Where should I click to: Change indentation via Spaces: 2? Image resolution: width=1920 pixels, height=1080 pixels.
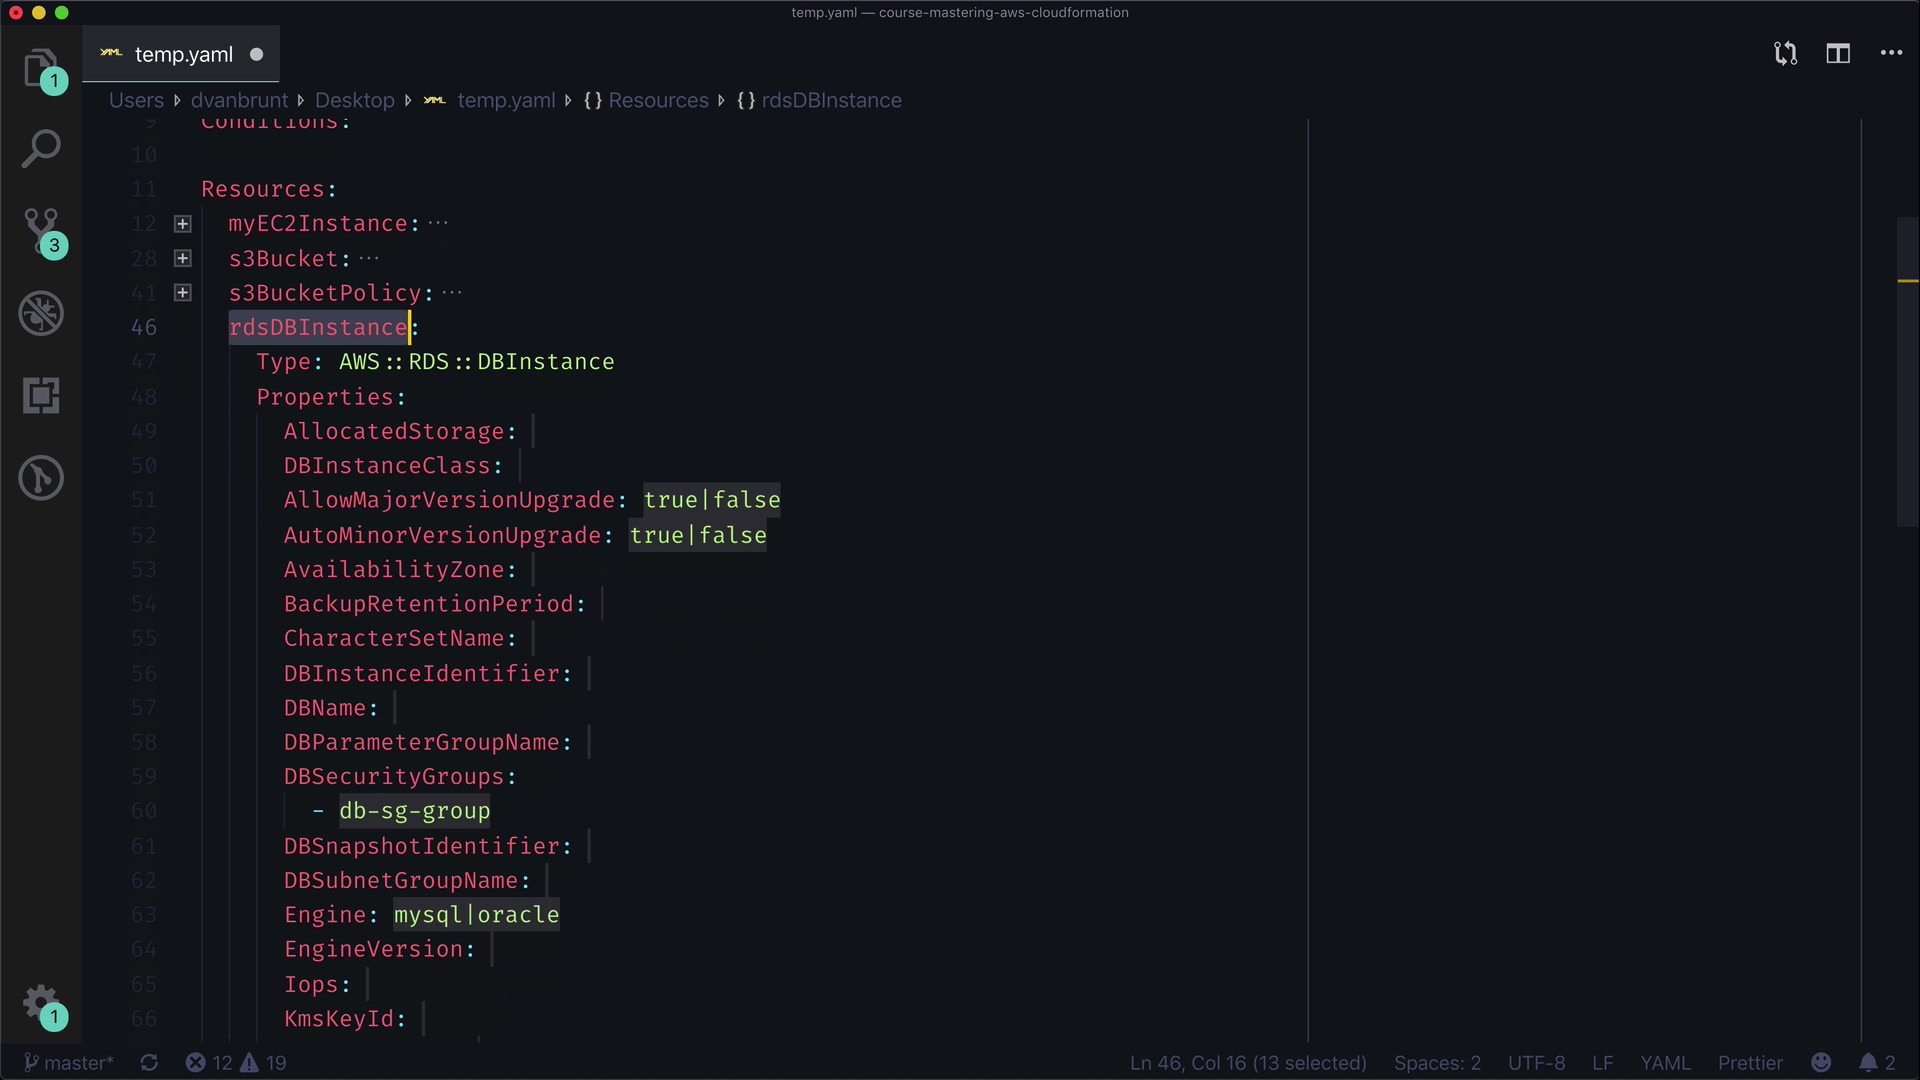coord(1437,1063)
